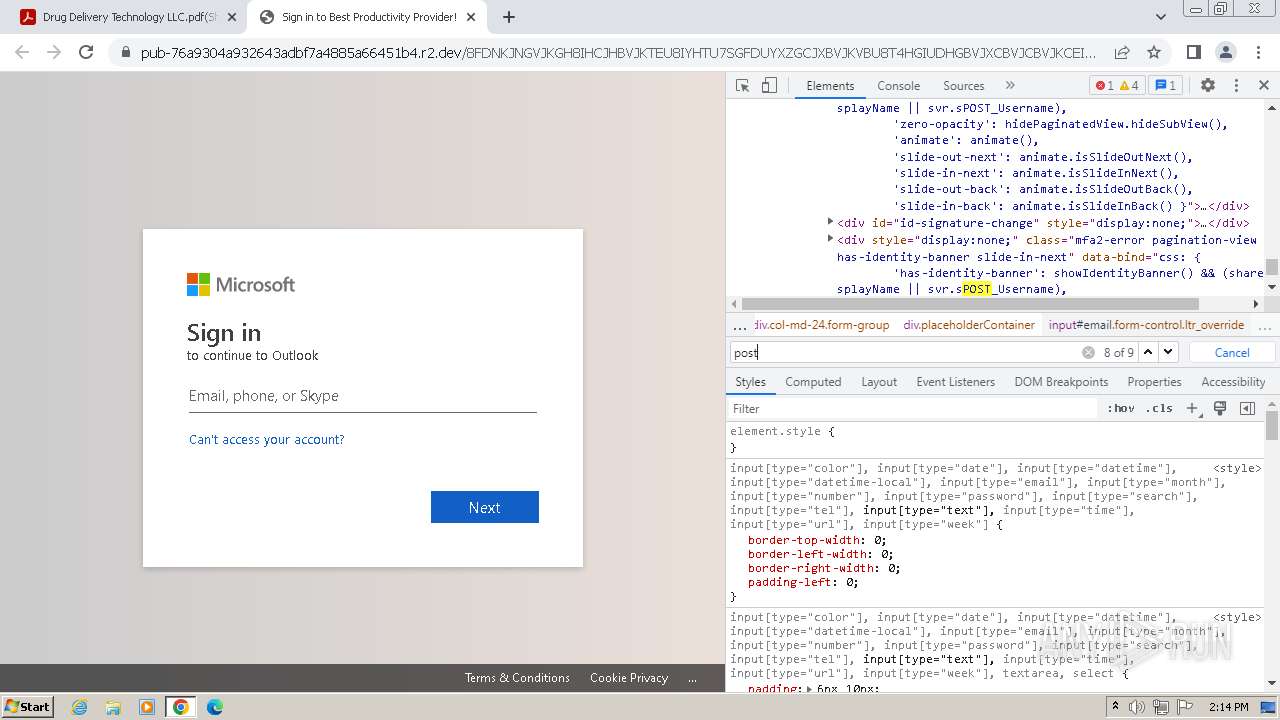Open Cookie Privacy link
Viewport: 1280px width, 720px height.
tap(629, 677)
